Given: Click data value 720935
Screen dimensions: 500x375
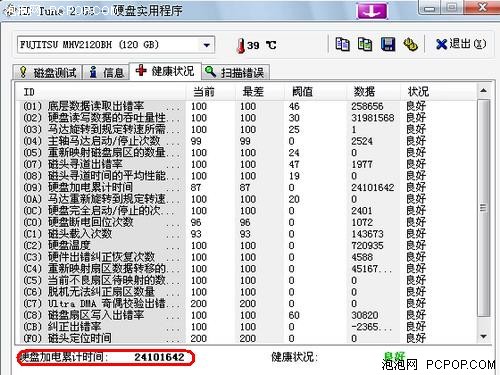Looking at the screenshot, I should pyautogui.click(x=367, y=246).
